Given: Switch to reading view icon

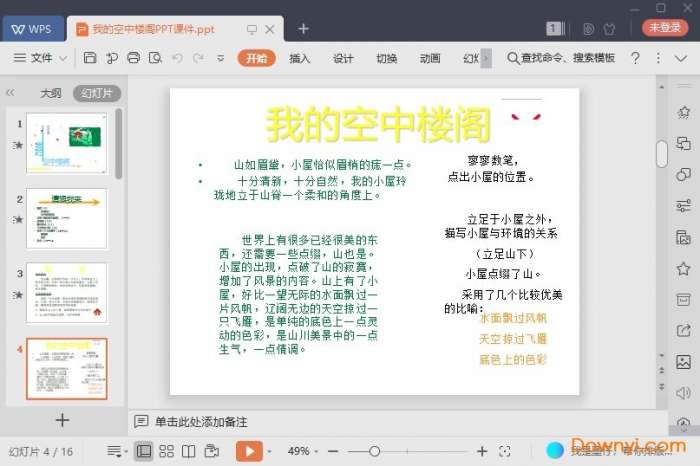Looking at the screenshot, I should 188,451.
